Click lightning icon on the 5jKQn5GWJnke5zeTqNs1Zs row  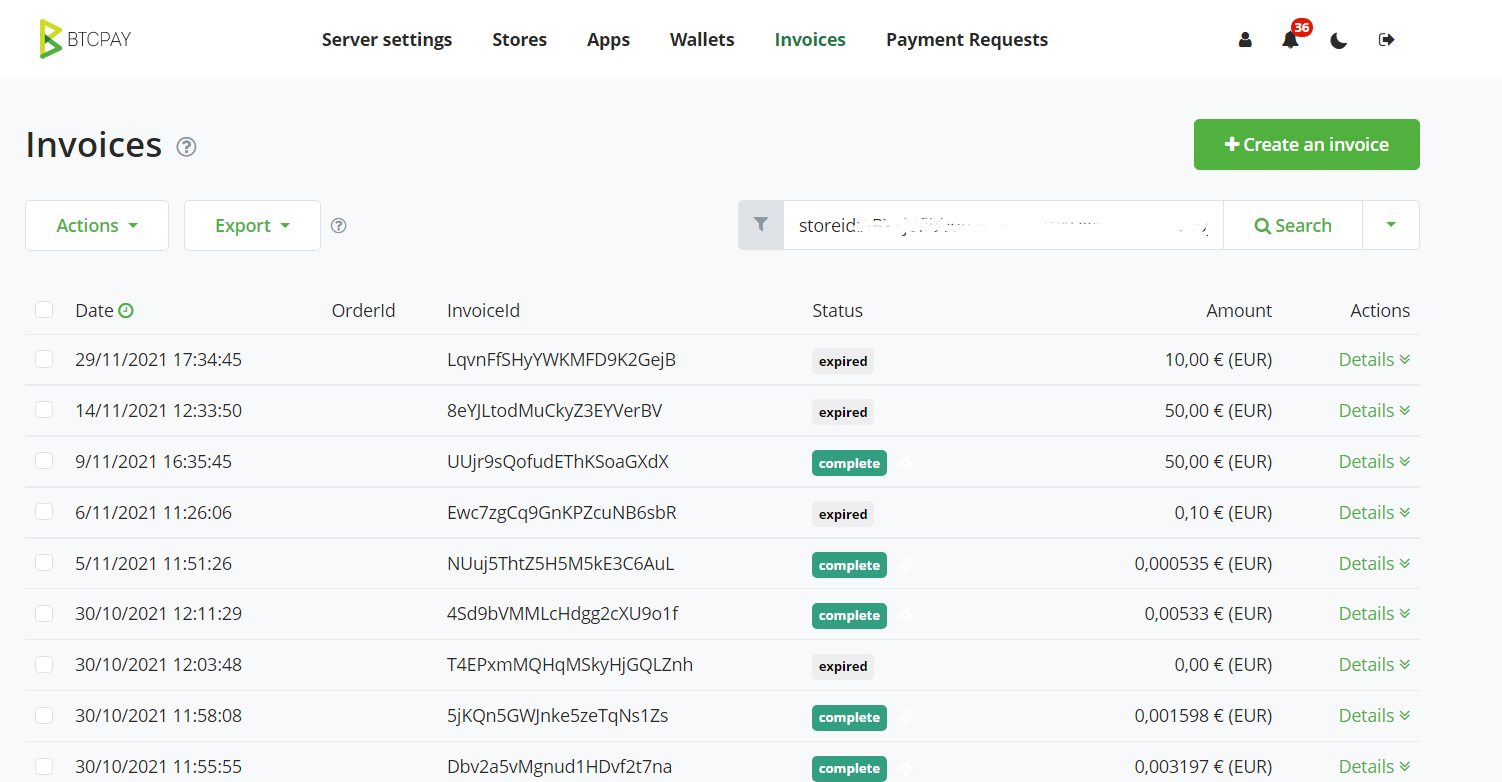pos(906,718)
